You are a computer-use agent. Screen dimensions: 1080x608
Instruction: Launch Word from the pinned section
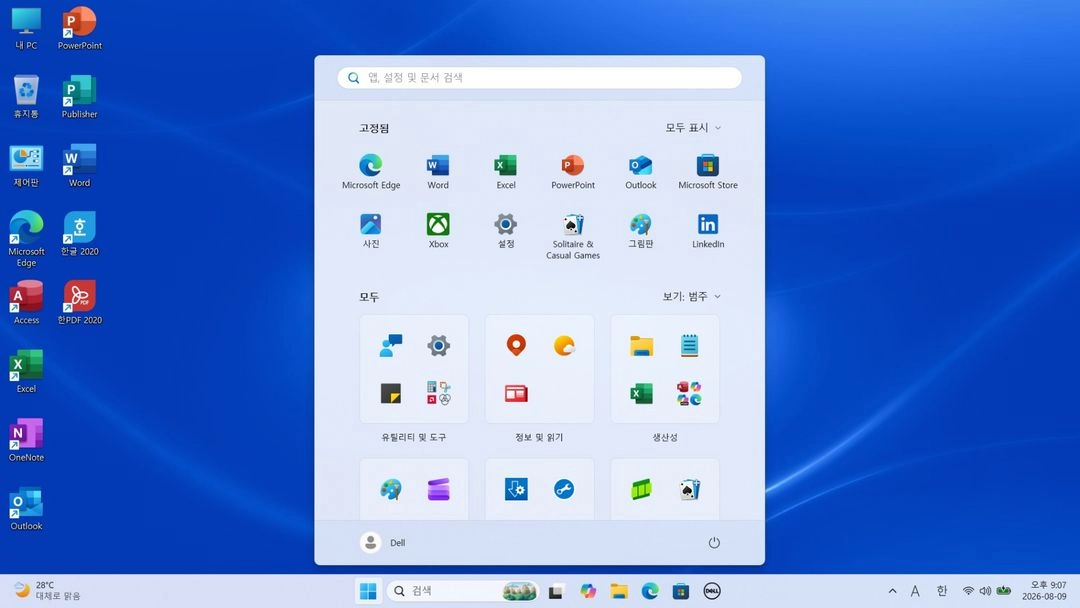click(438, 171)
